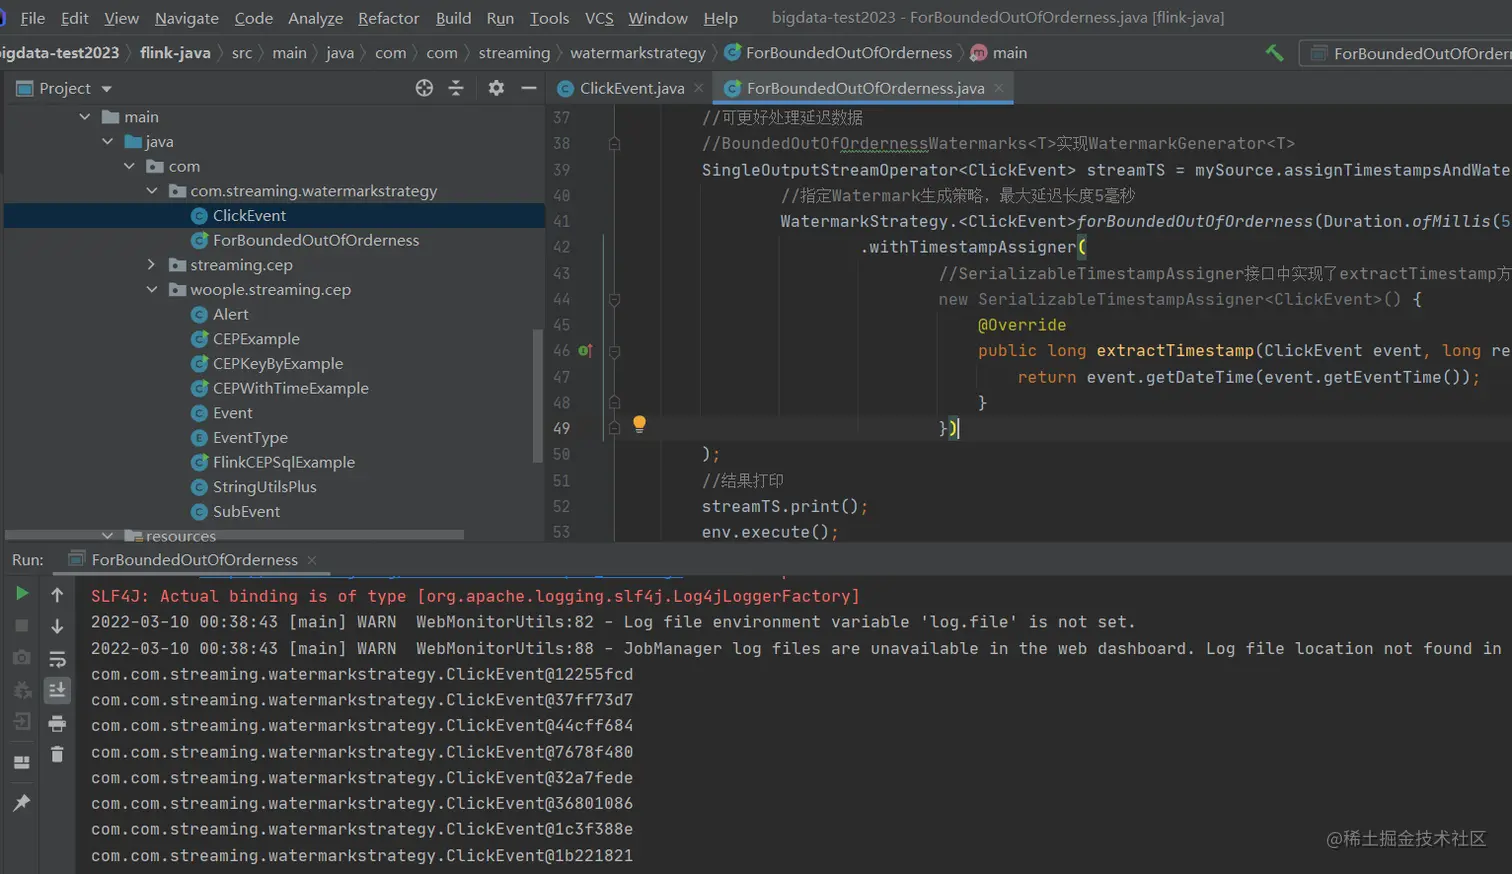Select ForBoundedOutOfOrderness class in tree
Image resolution: width=1512 pixels, height=874 pixels.
[316, 240]
